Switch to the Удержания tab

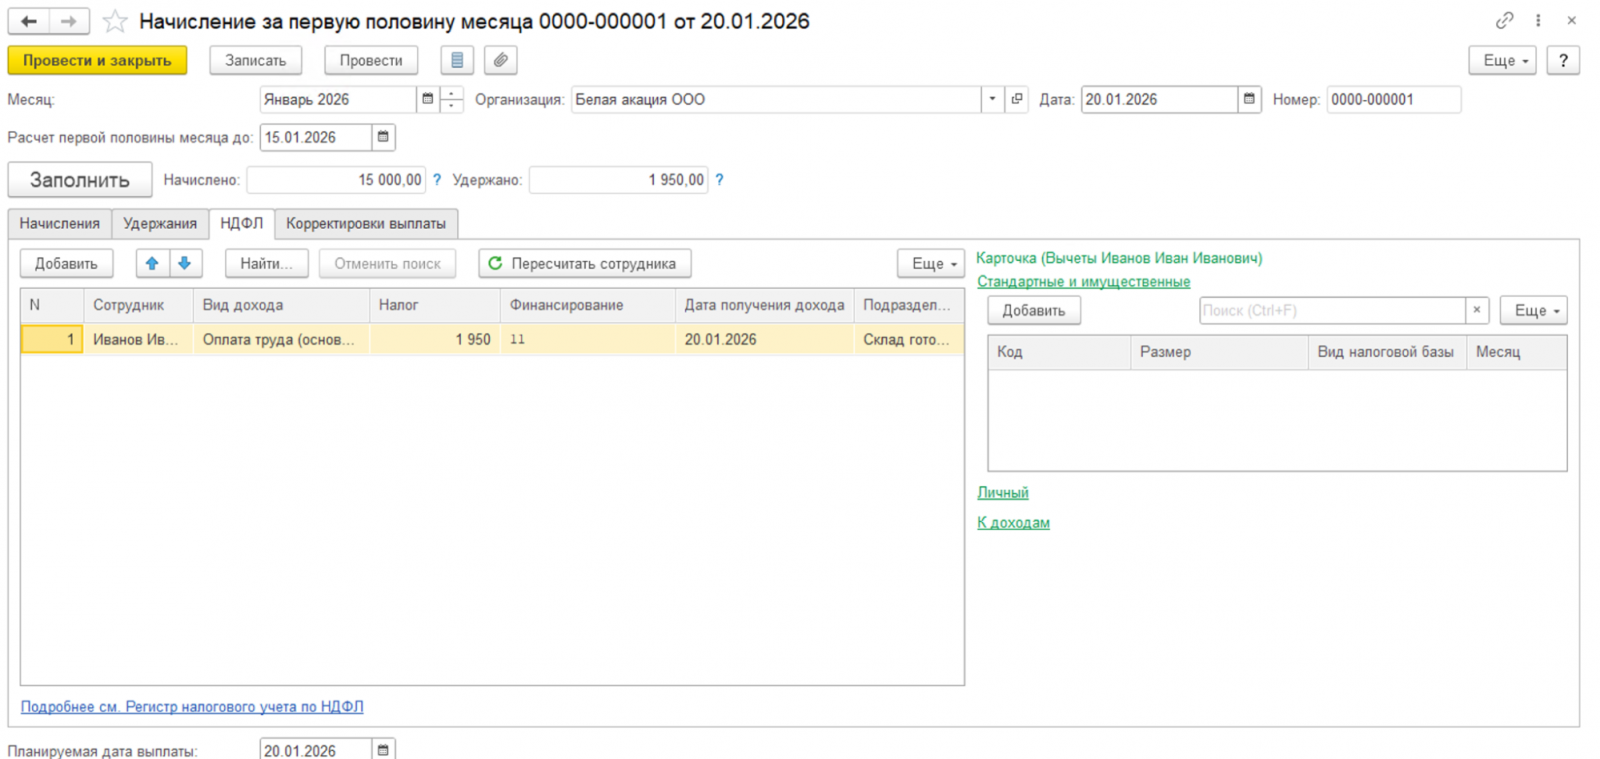pyautogui.click(x=160, y=223)
